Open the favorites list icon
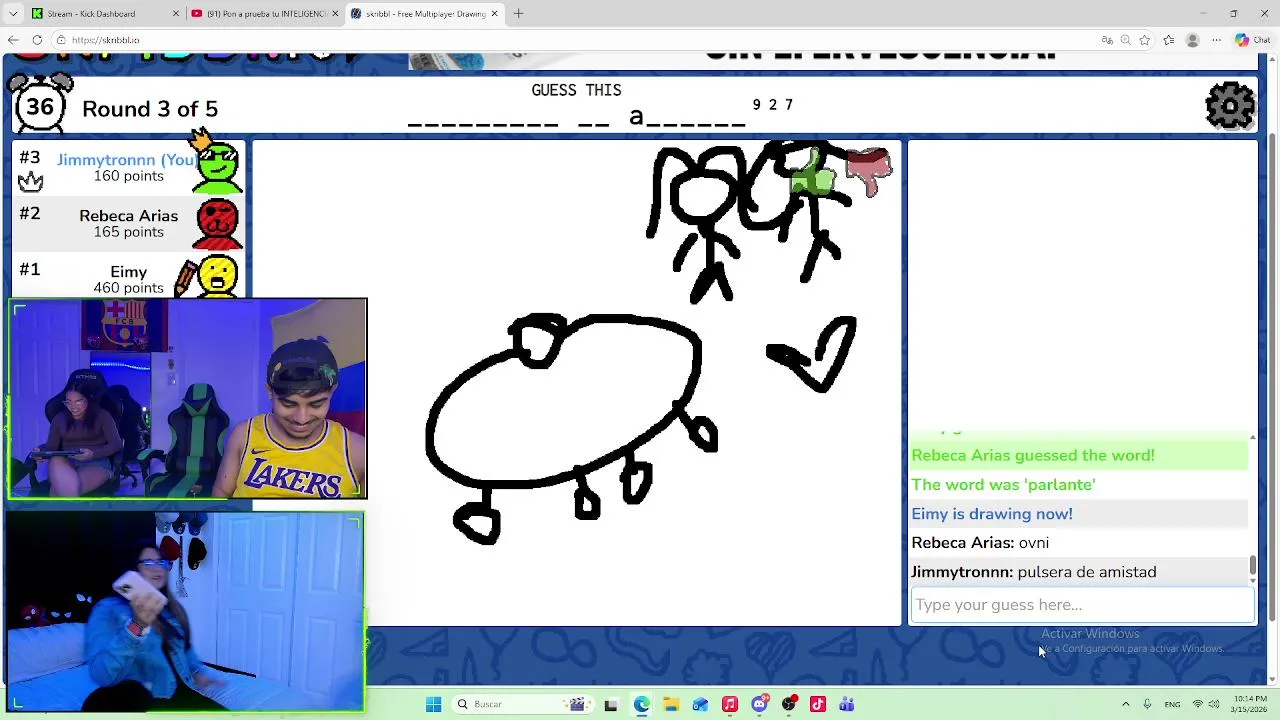 point(1169,40)
